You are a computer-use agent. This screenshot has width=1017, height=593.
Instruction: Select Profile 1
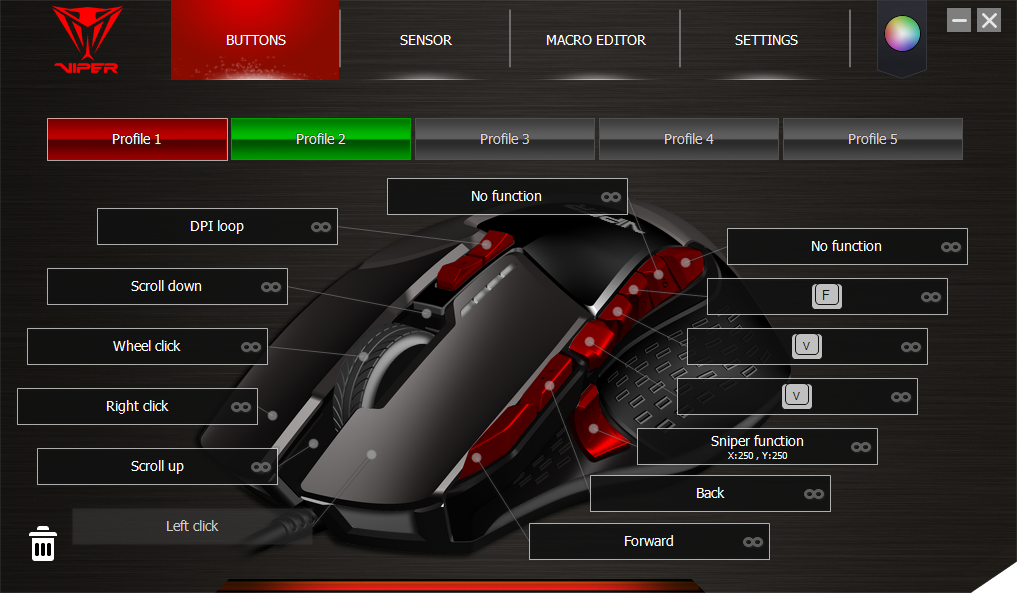[x=137, y=139]
